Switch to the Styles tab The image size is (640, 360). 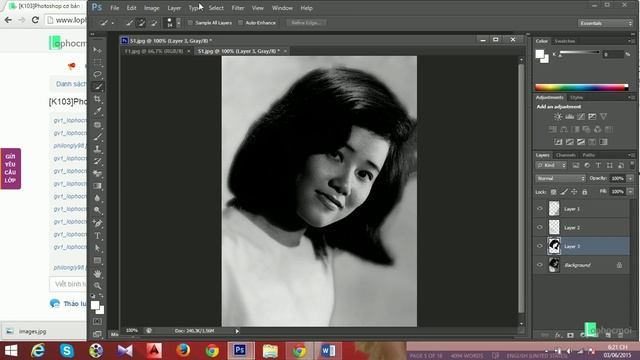pyautogui.click(x=576, y=98)
